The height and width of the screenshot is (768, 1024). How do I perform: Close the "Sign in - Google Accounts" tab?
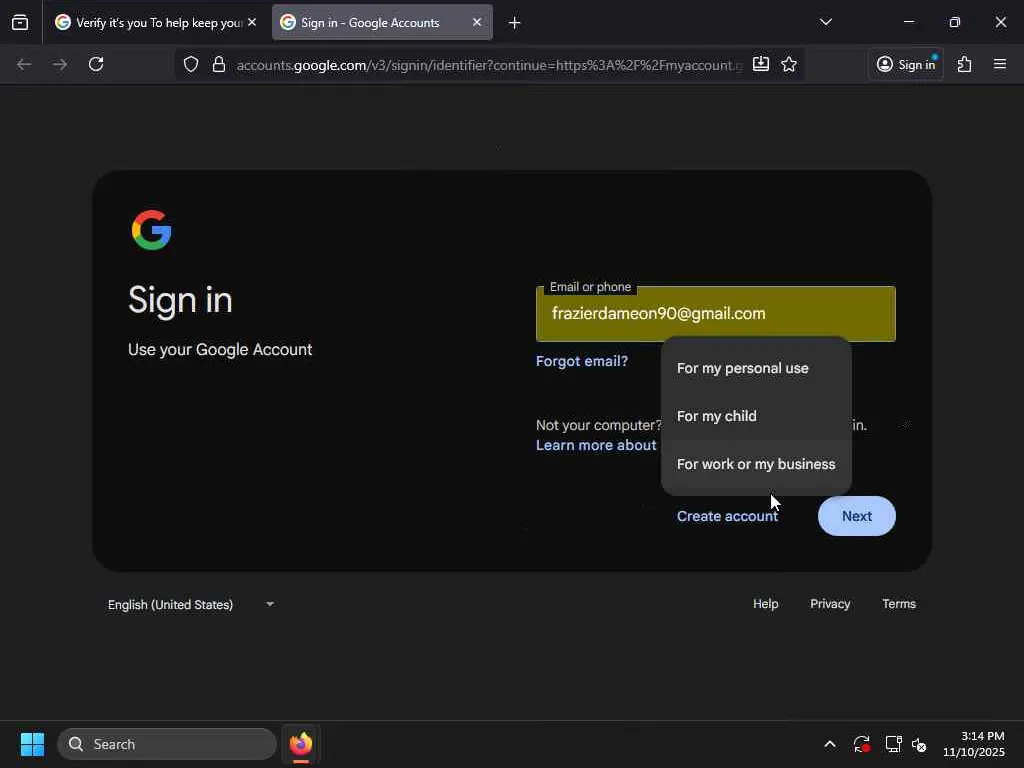[x=477, y=22]
